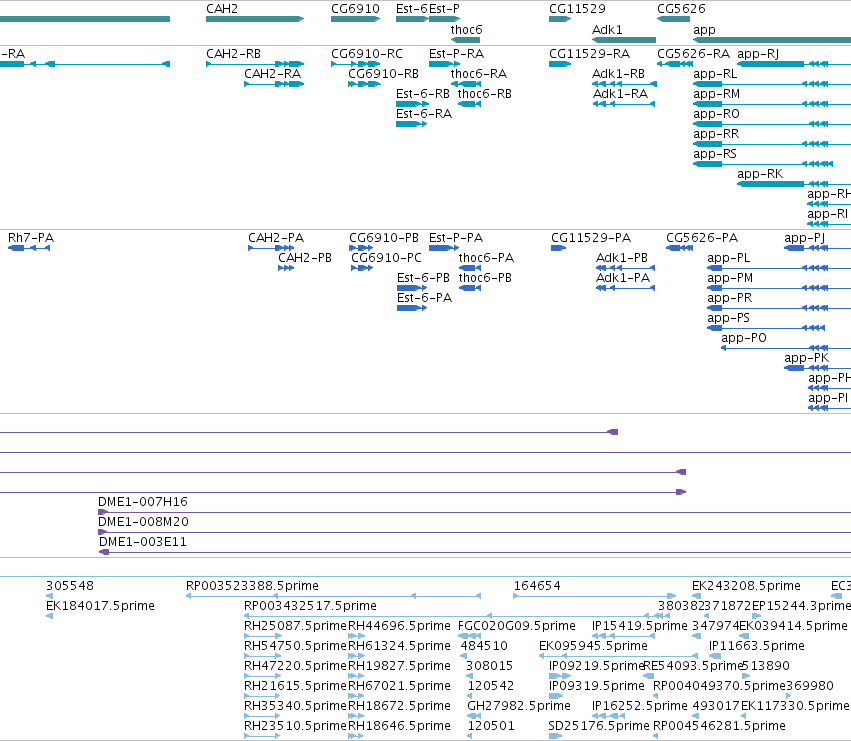Select EST SD25176.5prime

(x=555, y=736)
